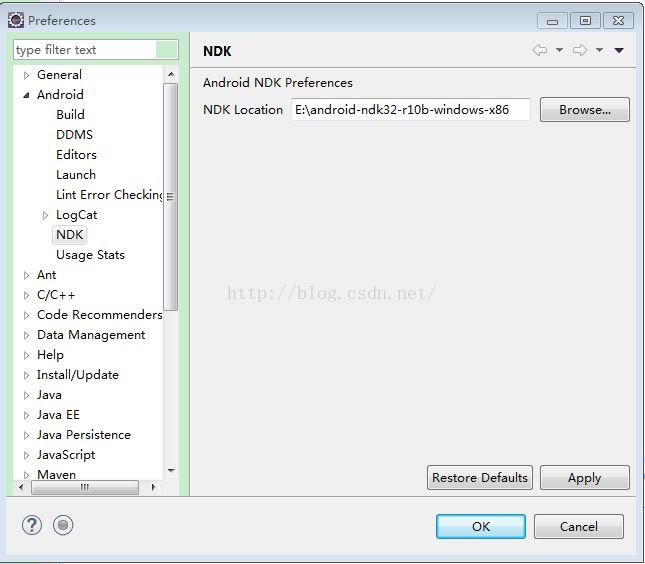Go forward with the right arrow icon

click(x=580, y=50)
